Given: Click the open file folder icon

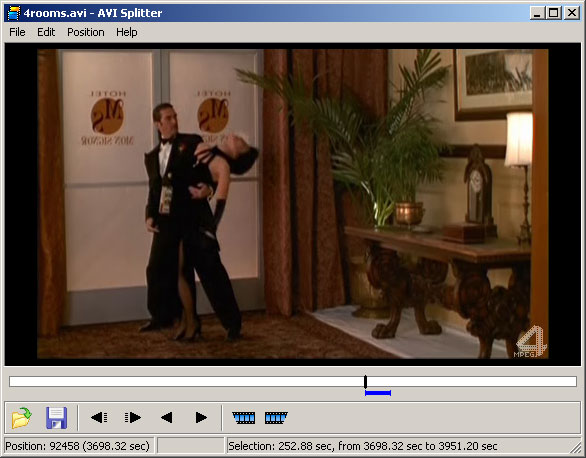Looking at the screenshot, I should 22,417.
